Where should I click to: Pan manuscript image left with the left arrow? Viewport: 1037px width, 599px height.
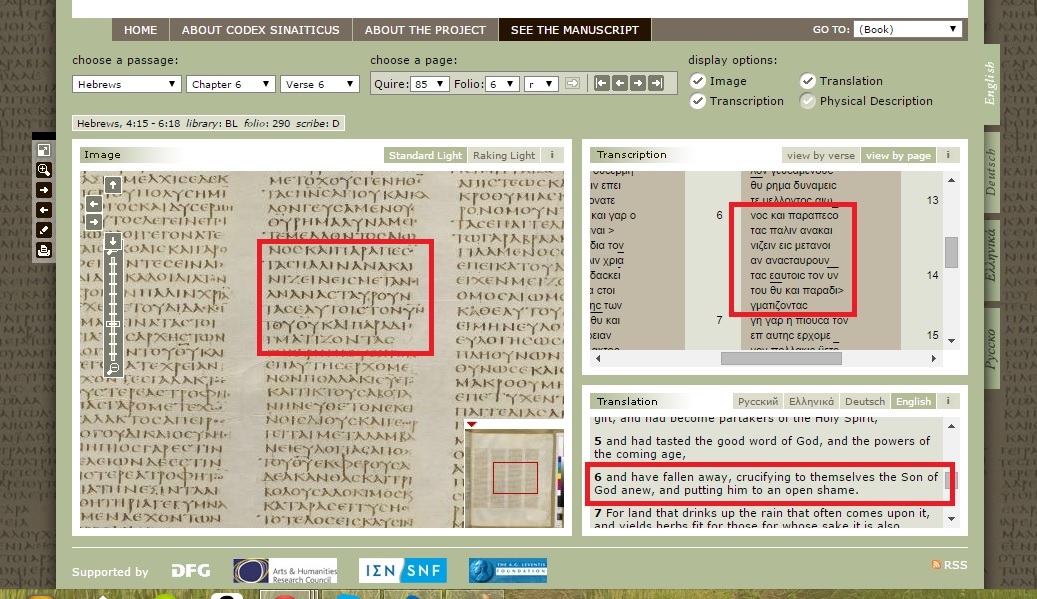pyautogui.click(x=94, y=204)
